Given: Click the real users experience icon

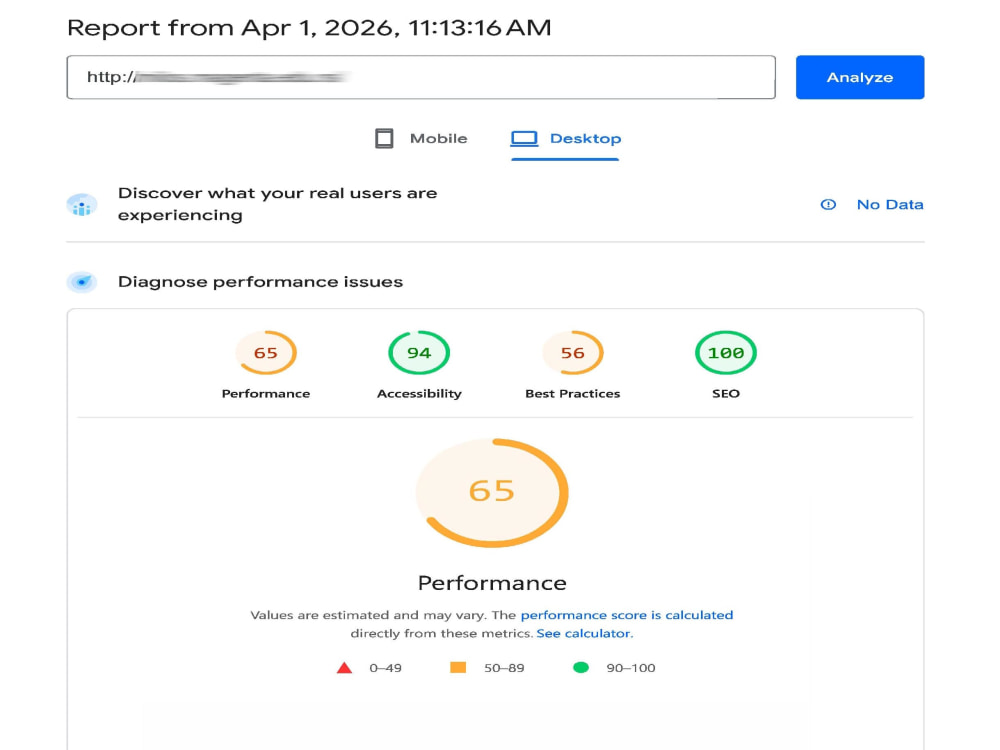Looking at the screenshot, I should pos(82,205).
